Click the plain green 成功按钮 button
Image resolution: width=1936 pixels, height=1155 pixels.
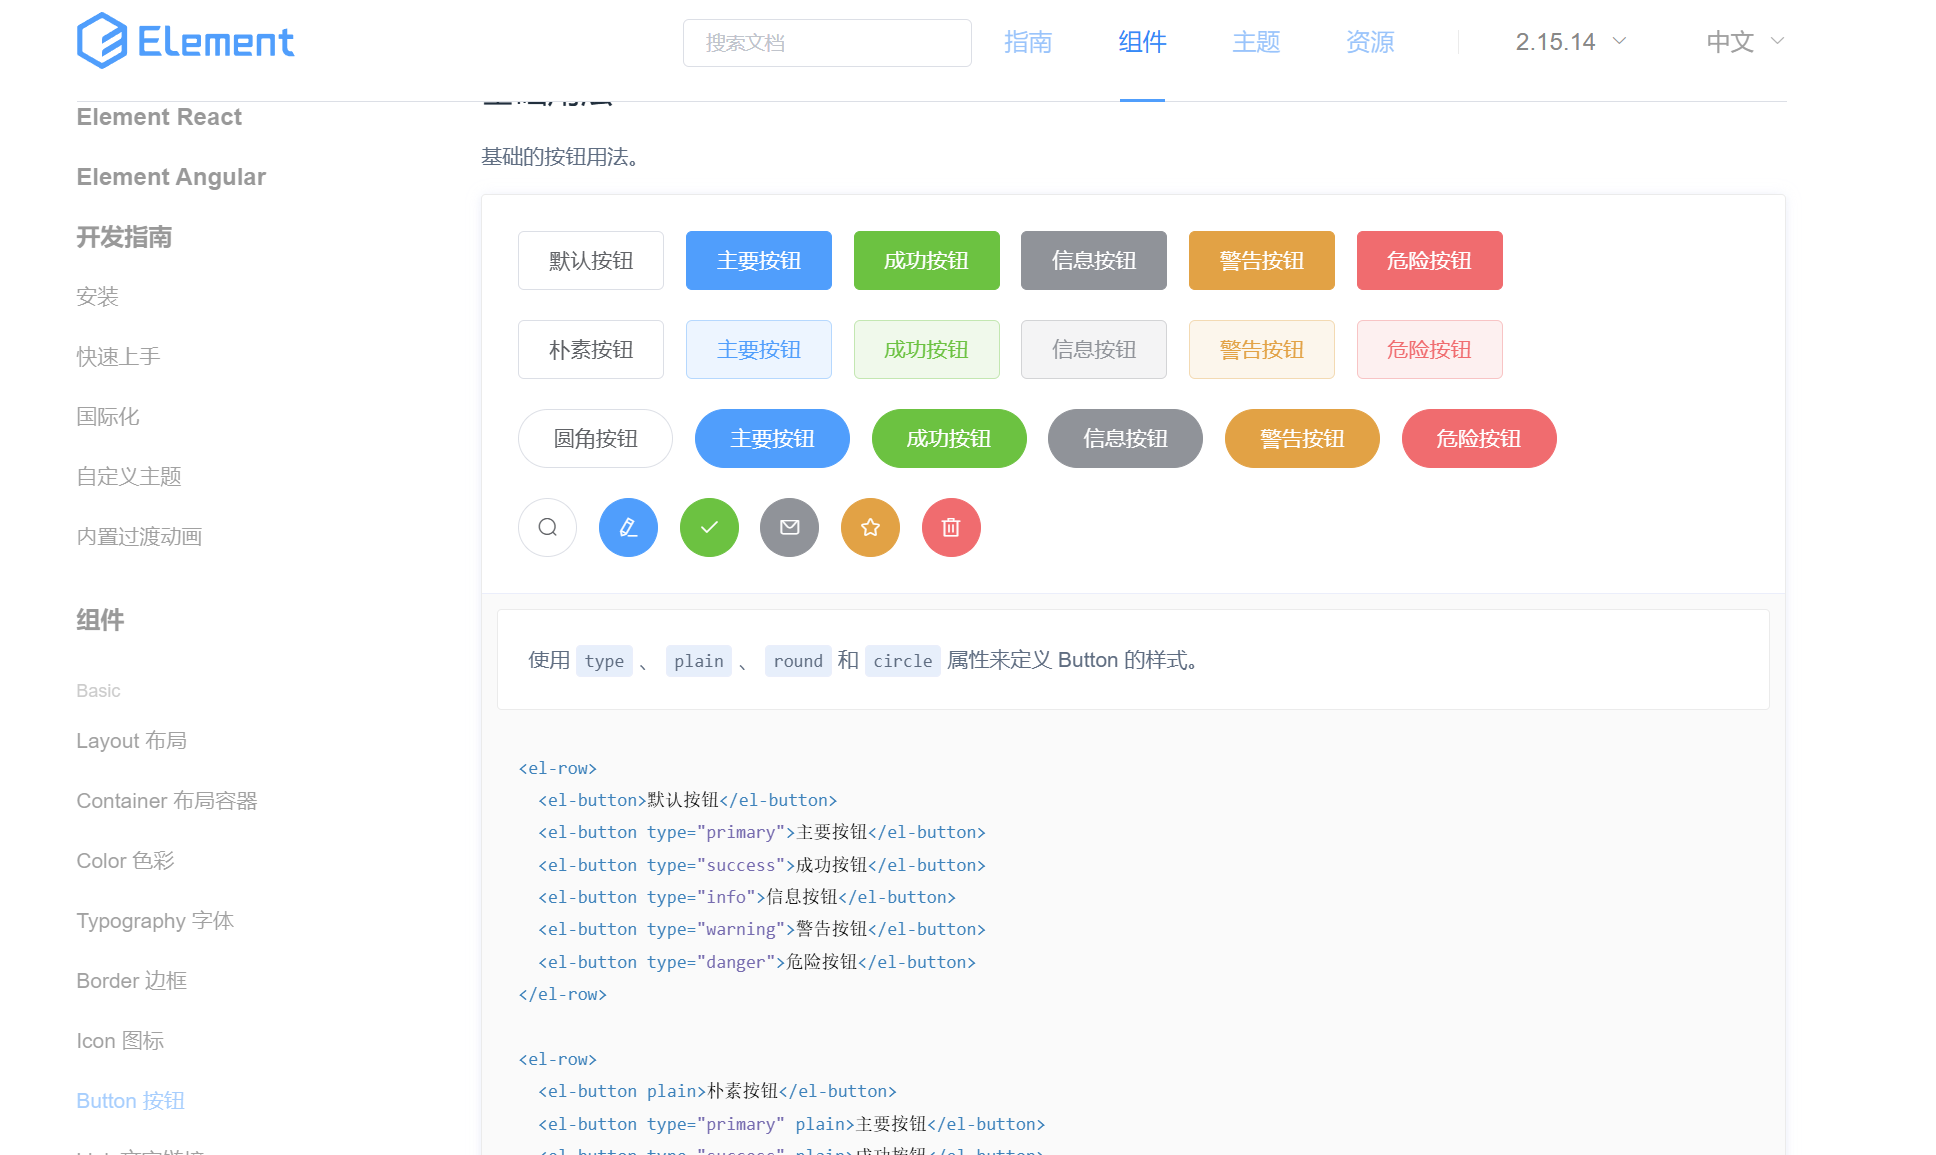click(926, 349)
